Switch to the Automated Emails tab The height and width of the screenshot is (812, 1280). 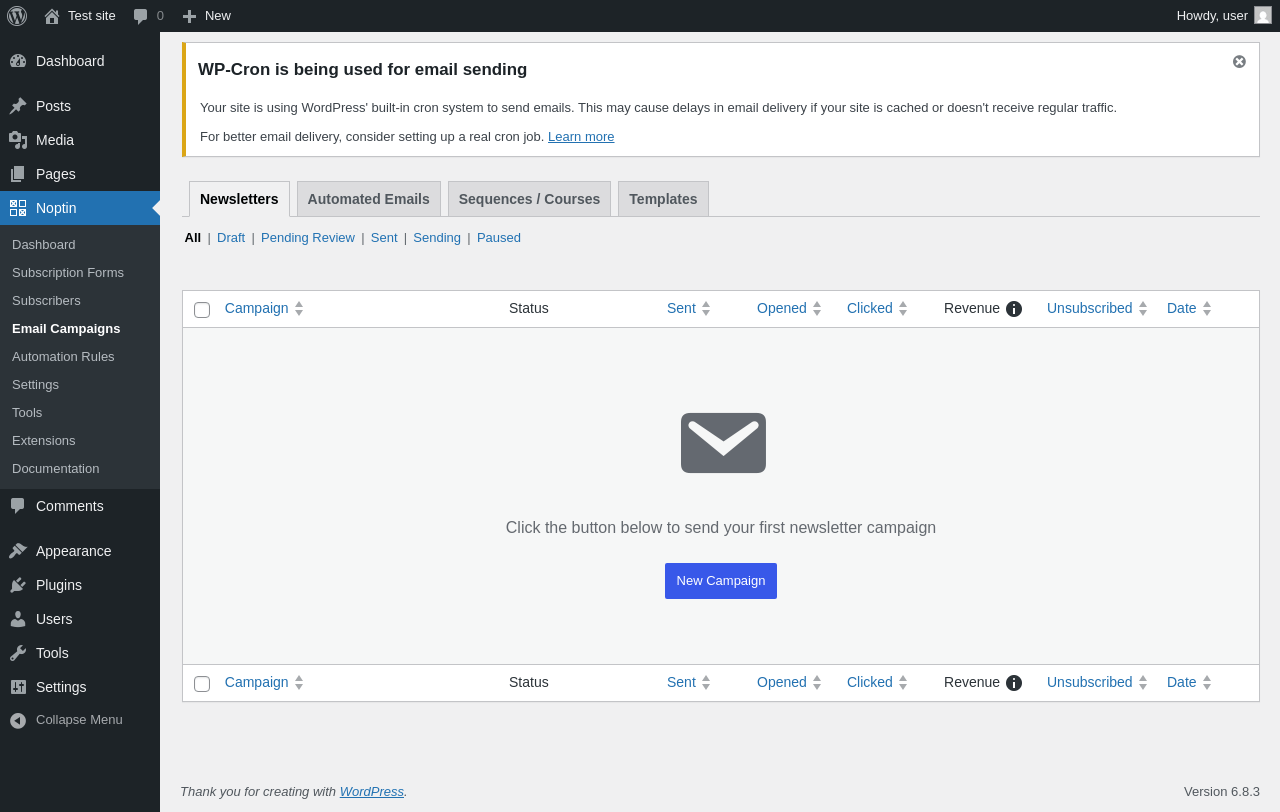point(368,199)
